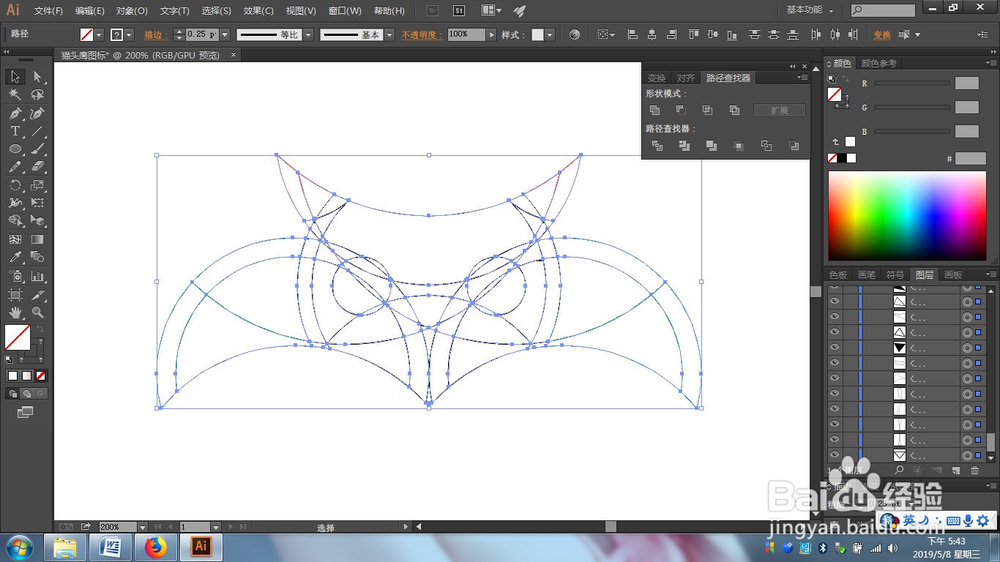Expand the opacity slider arrow

(x=491, y=35)
